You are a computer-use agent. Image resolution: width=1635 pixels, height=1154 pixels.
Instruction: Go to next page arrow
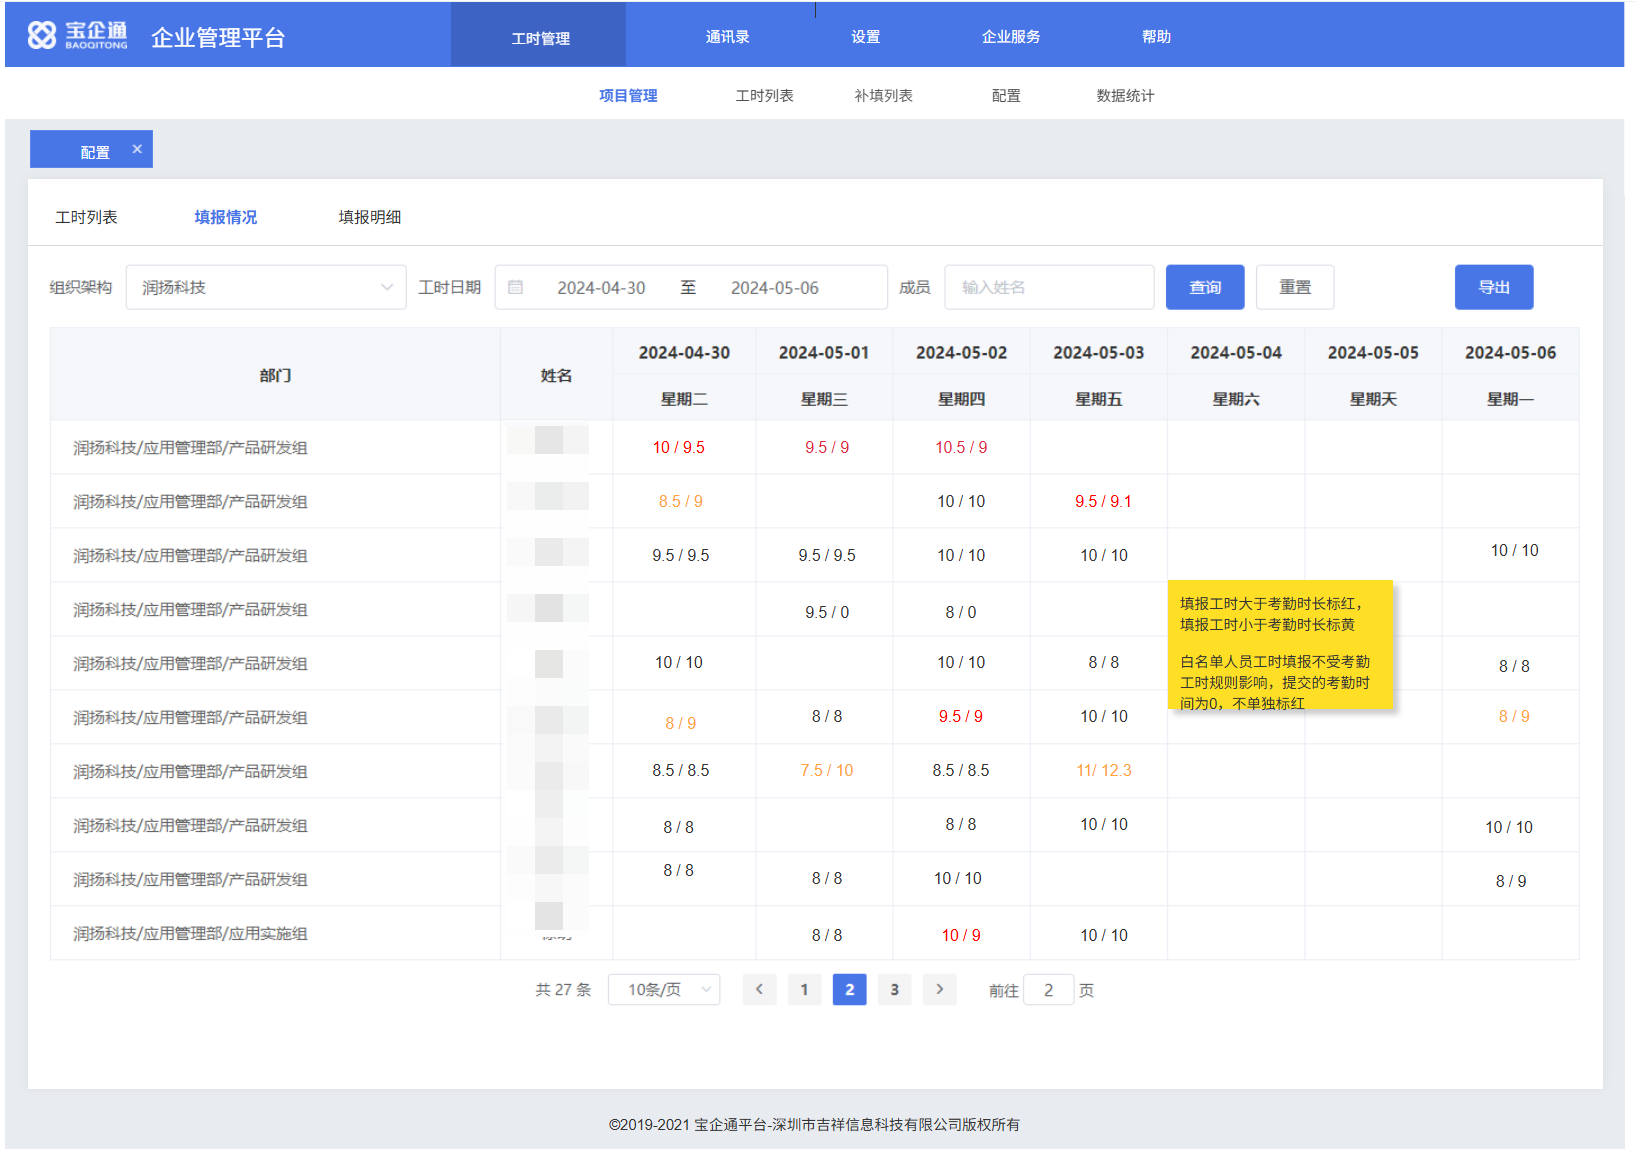click(939, 990)
